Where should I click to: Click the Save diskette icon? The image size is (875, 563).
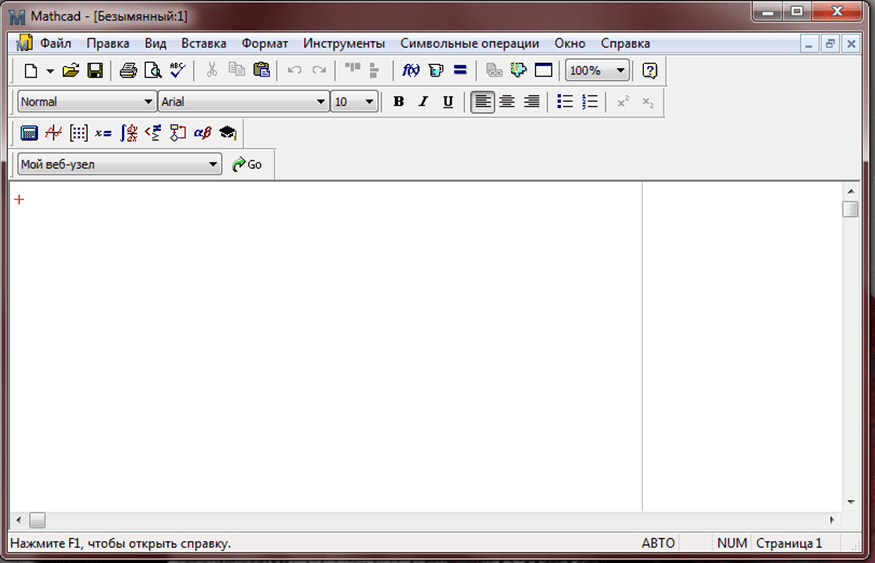[x=95, y=70]
